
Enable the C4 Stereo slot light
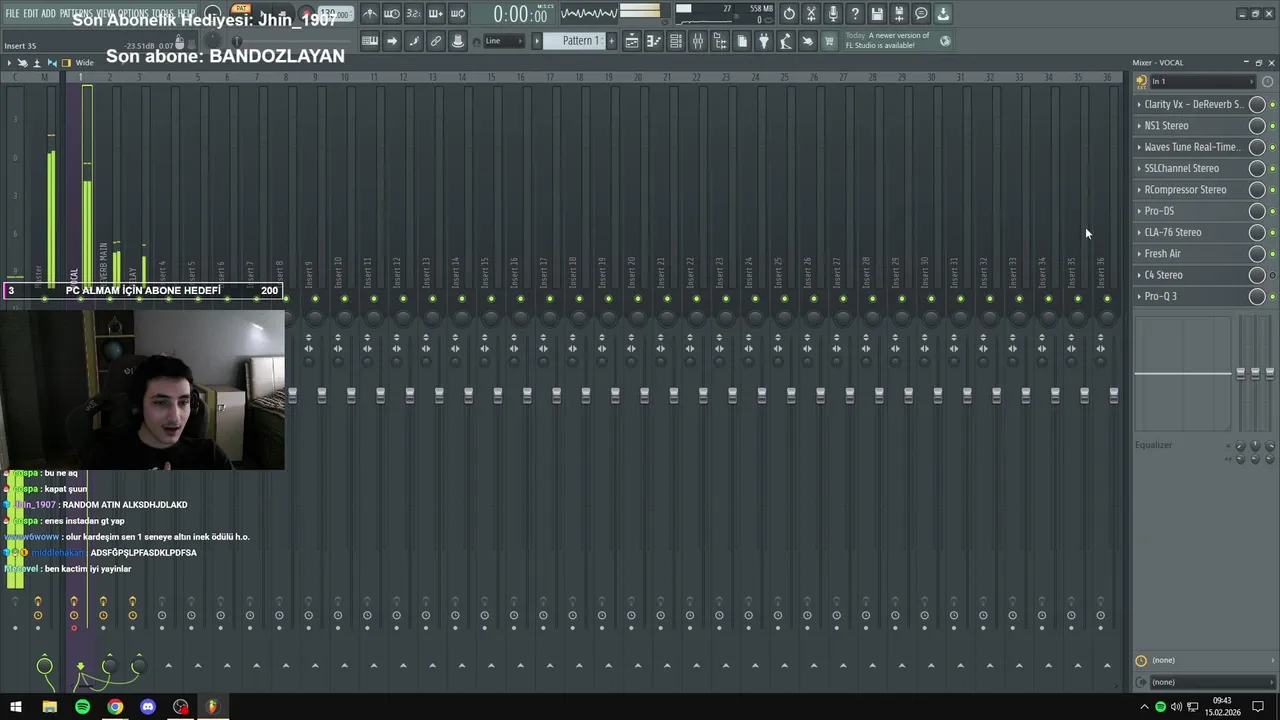(x=1272, y=275)
